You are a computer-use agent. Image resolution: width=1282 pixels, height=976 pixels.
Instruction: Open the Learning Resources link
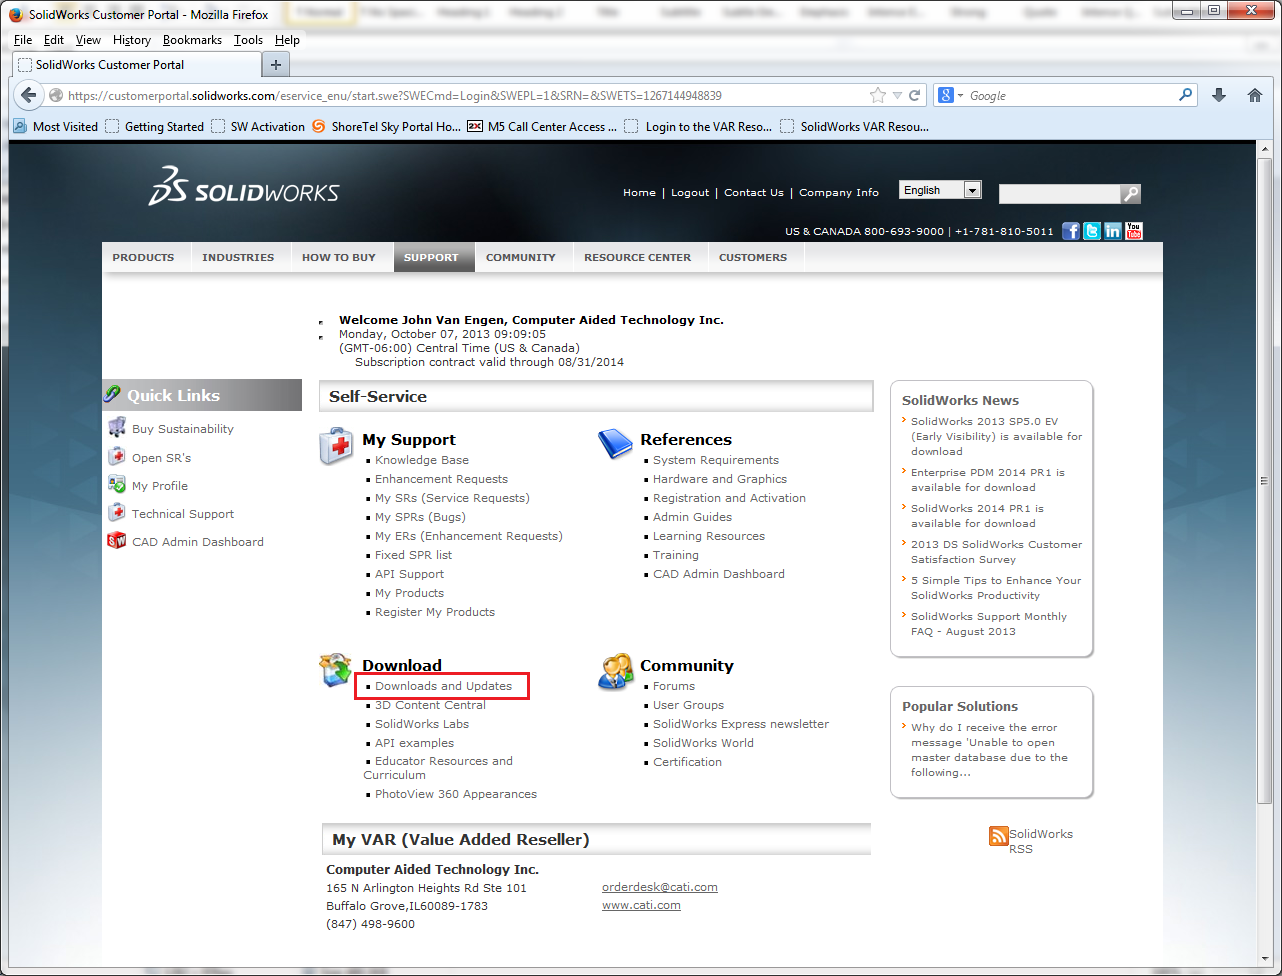pos(709,536)
